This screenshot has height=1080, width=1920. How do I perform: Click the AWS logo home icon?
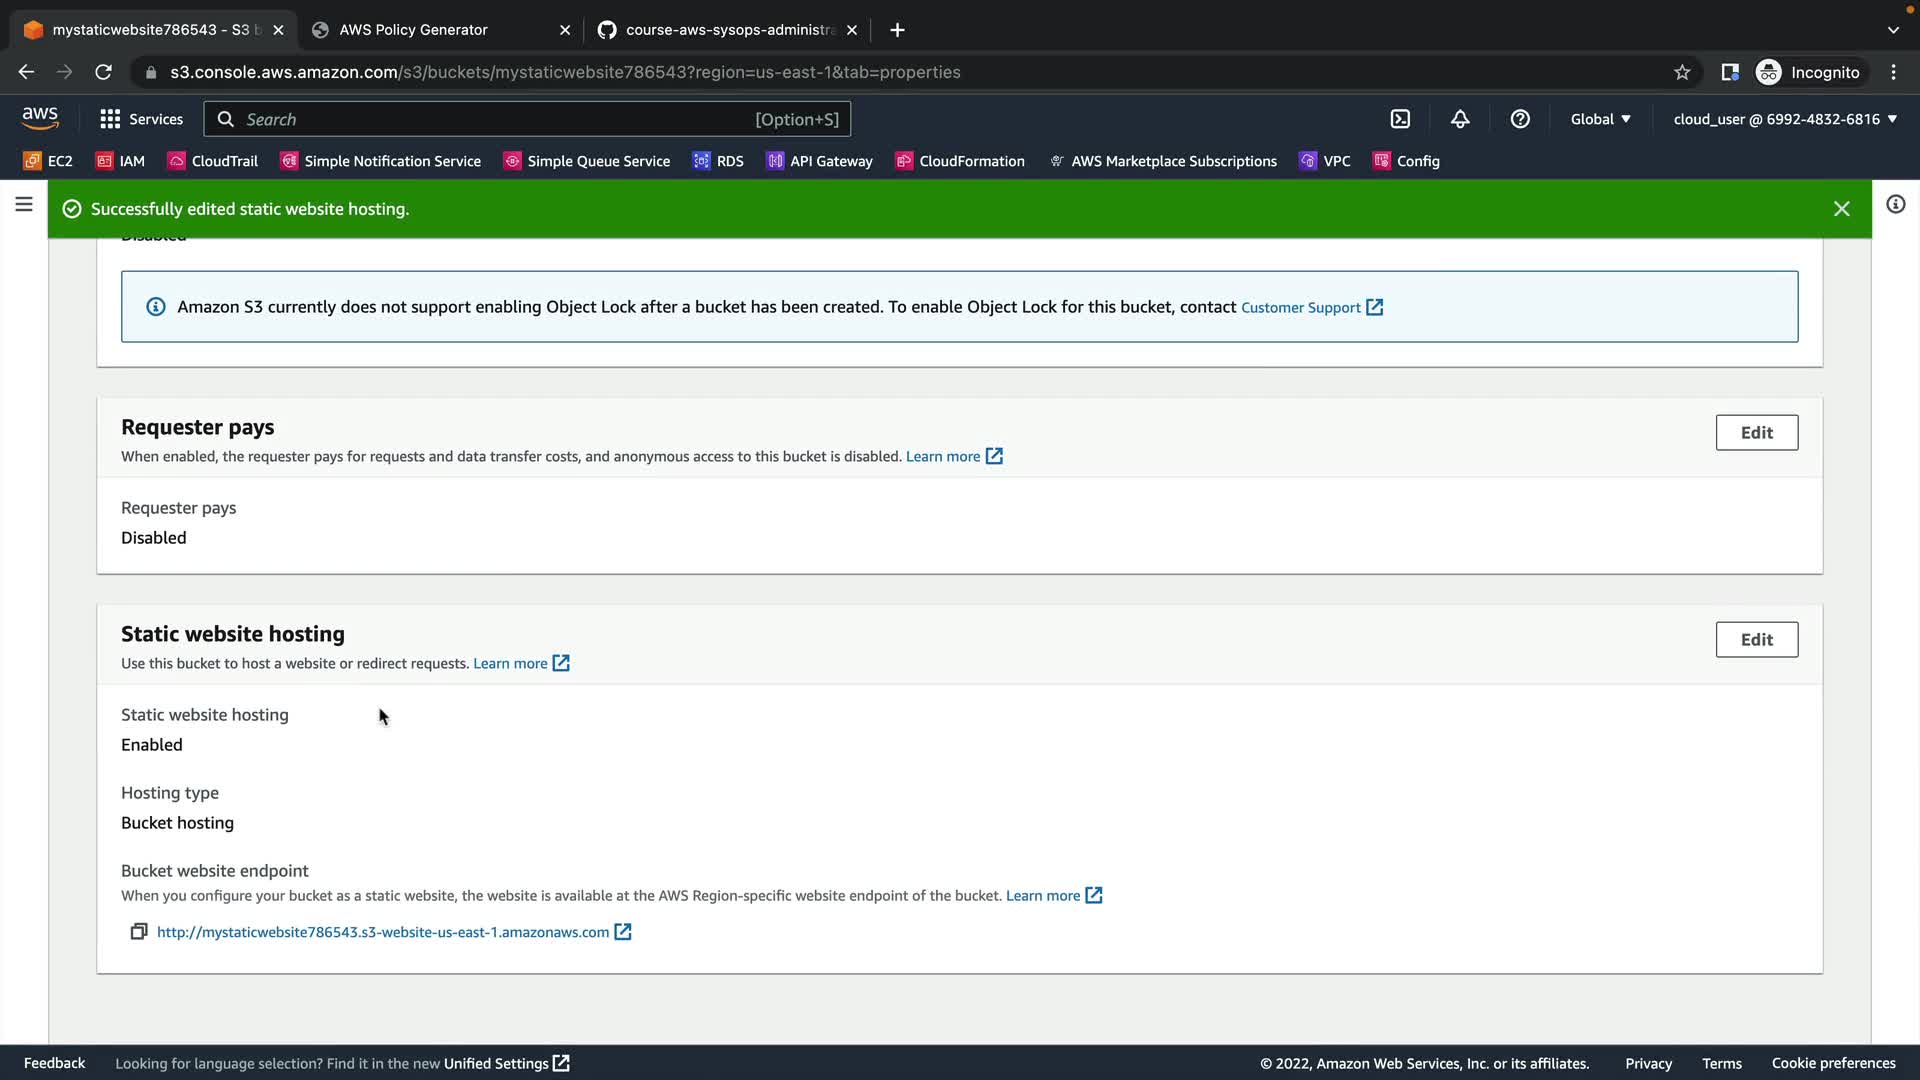40,118
